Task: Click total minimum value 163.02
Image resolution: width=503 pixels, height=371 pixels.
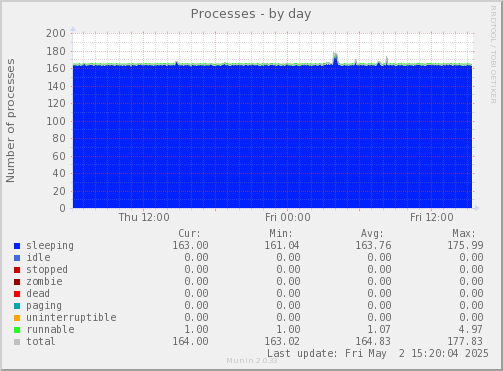Action: click(x=282, y=341)
